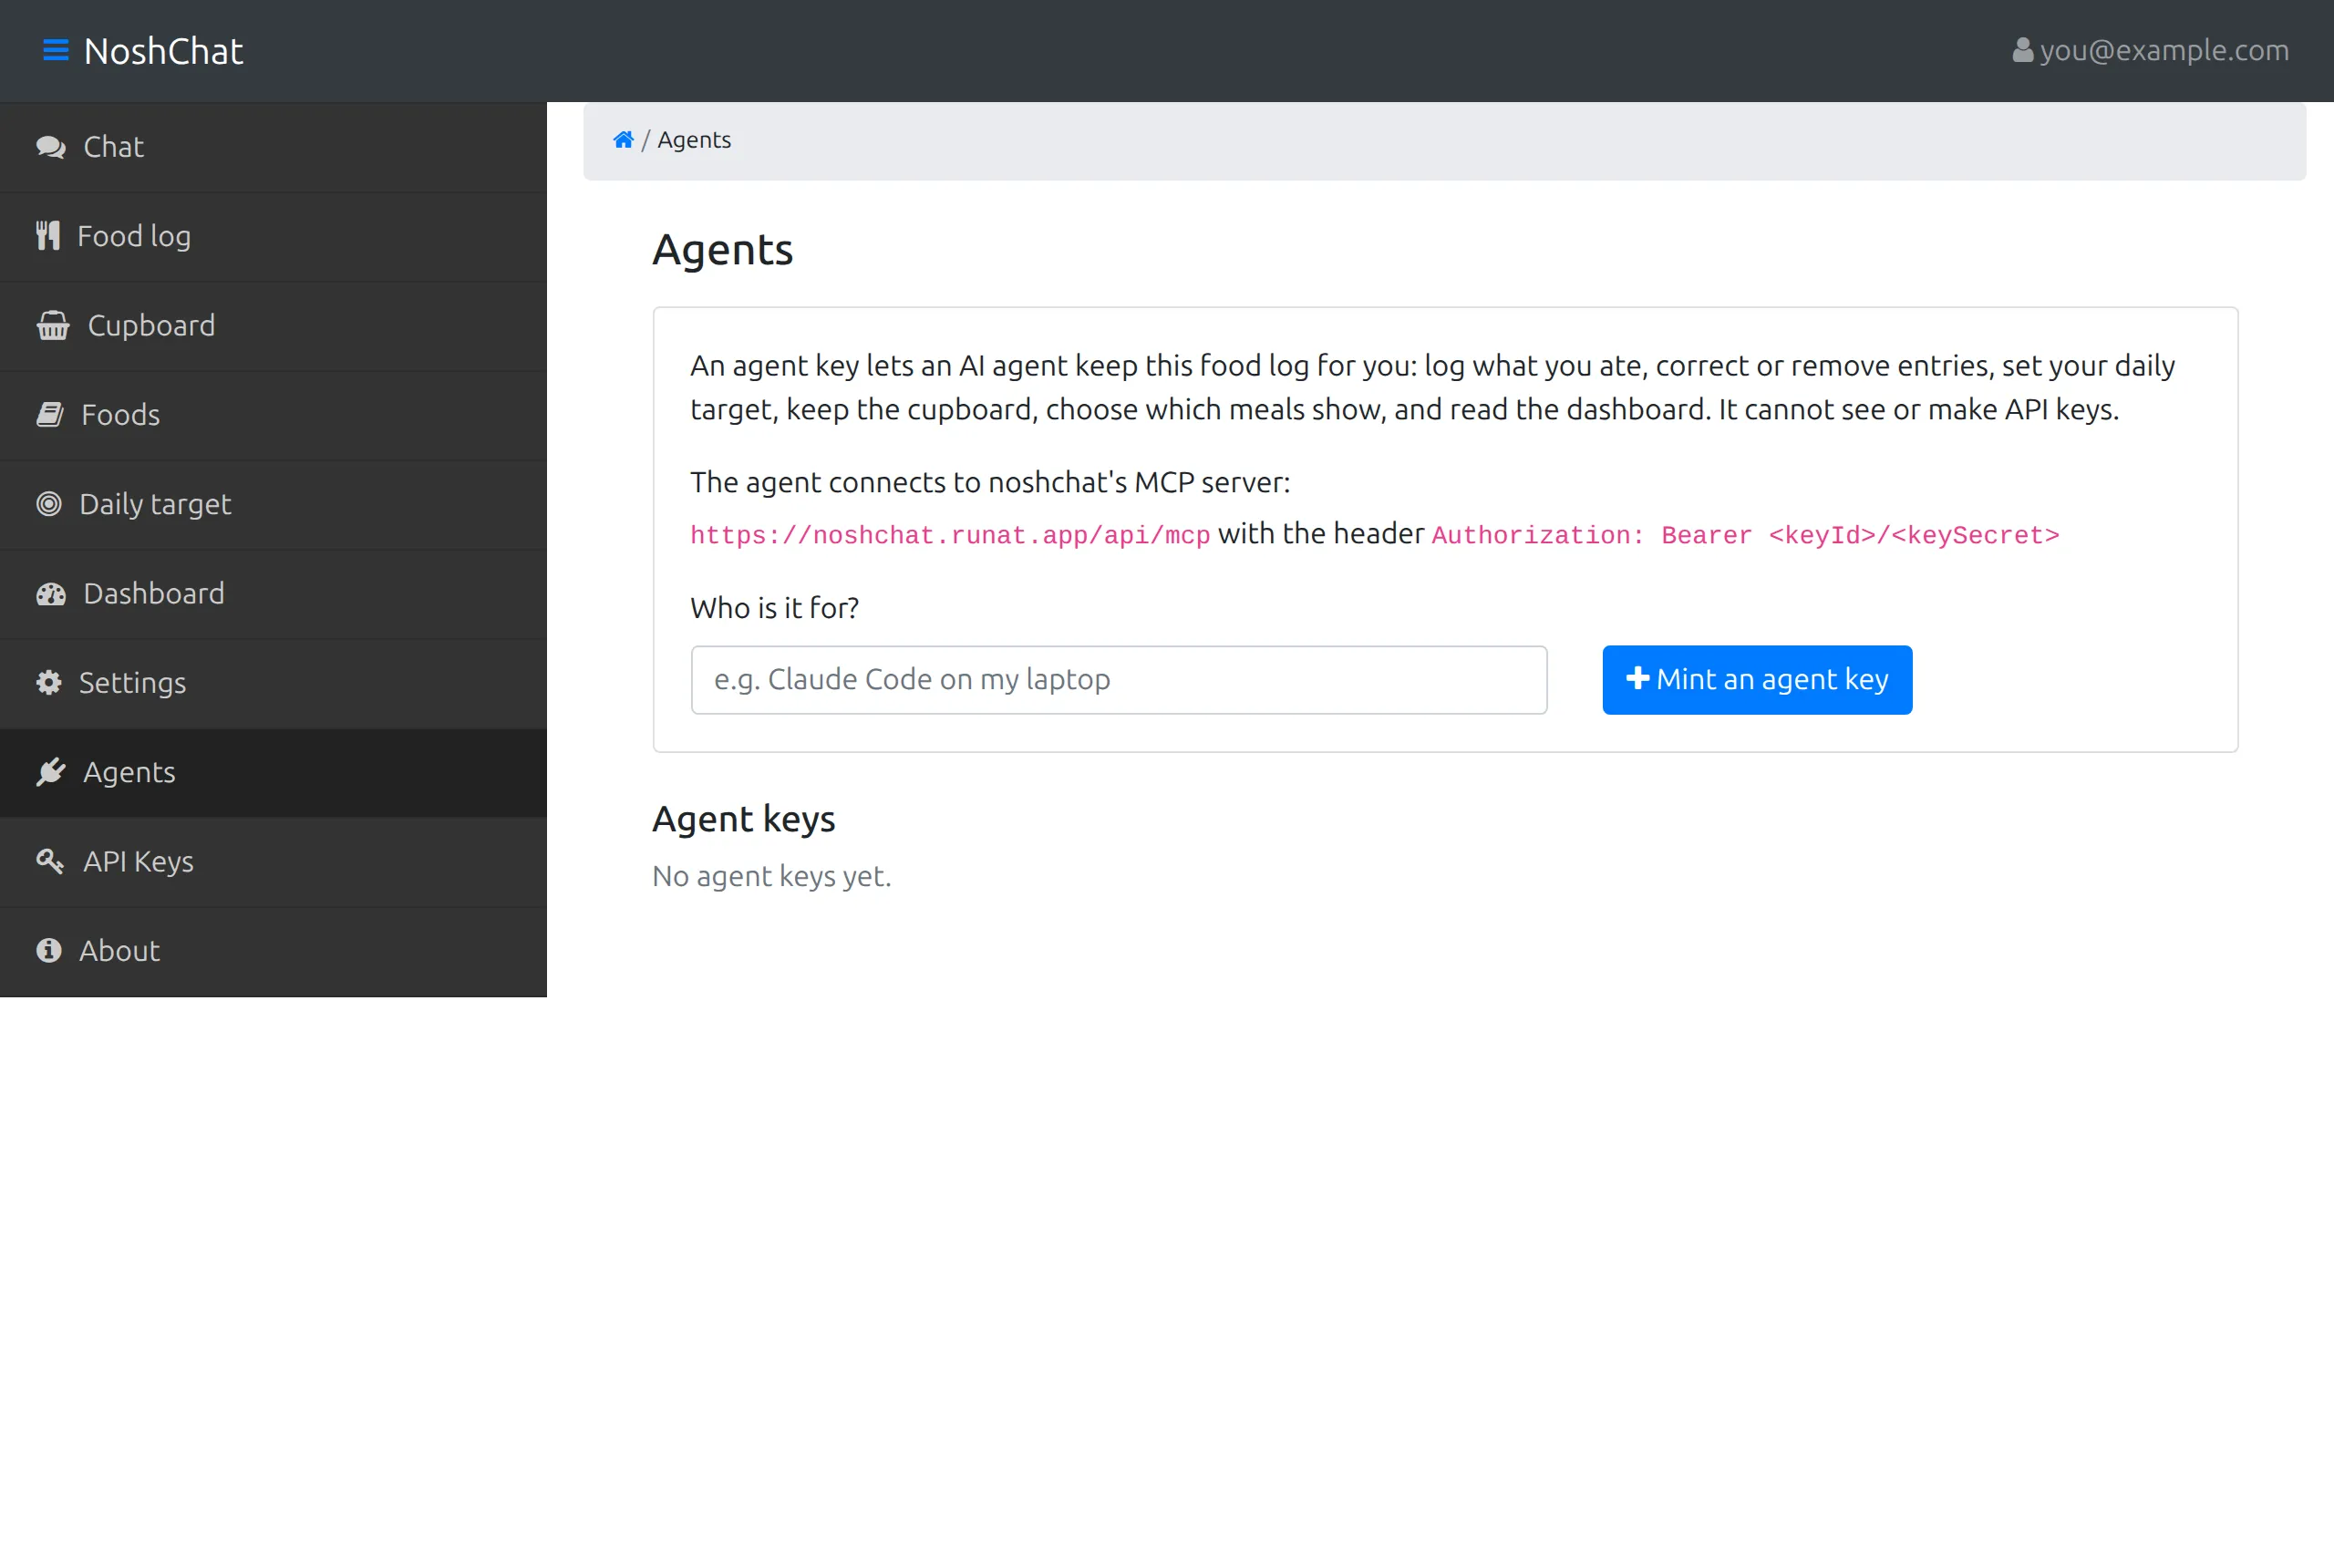Go to the Cupboard page
The width and height of the screenshot is (2334, 1568).
coord(273,326)
